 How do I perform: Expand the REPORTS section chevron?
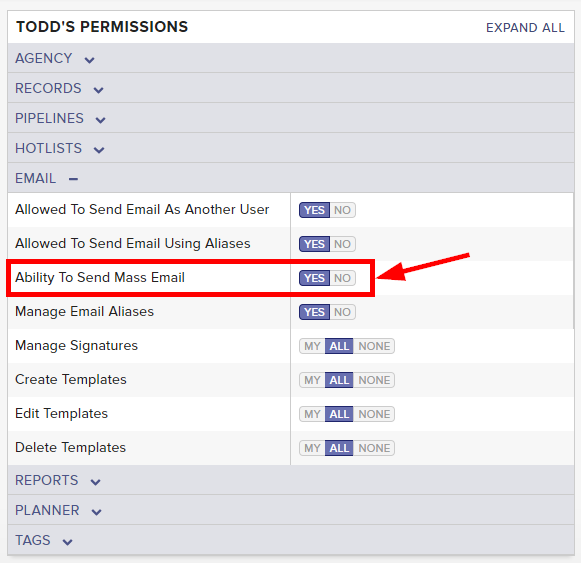96,481
